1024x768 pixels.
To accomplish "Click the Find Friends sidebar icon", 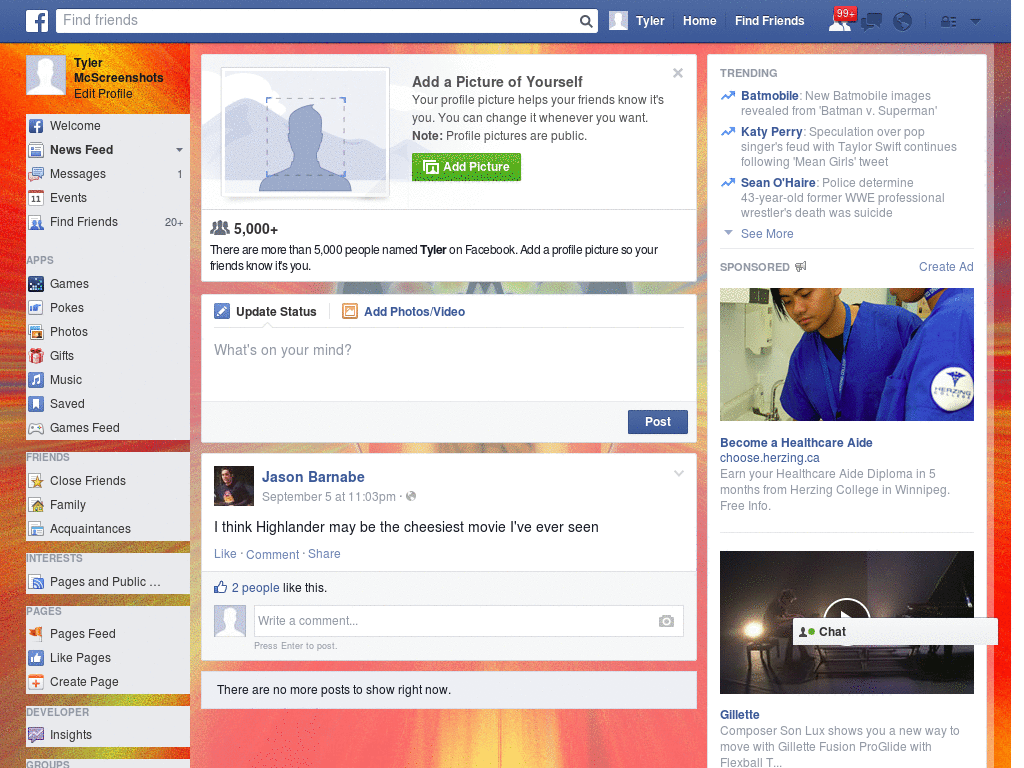I will 36,223.
